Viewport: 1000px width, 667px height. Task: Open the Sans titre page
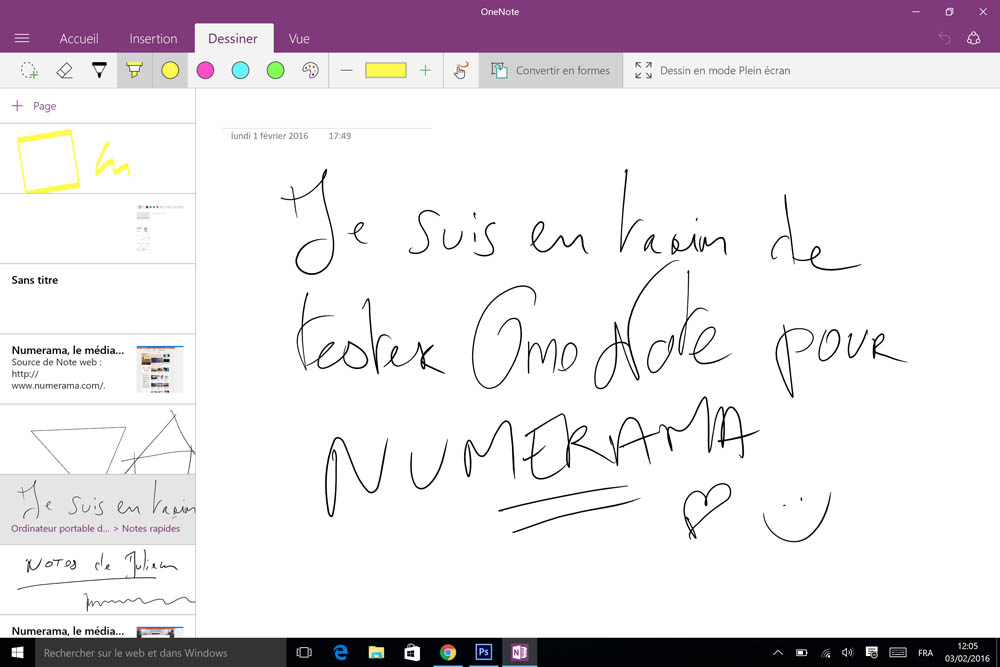pos(98,298)
